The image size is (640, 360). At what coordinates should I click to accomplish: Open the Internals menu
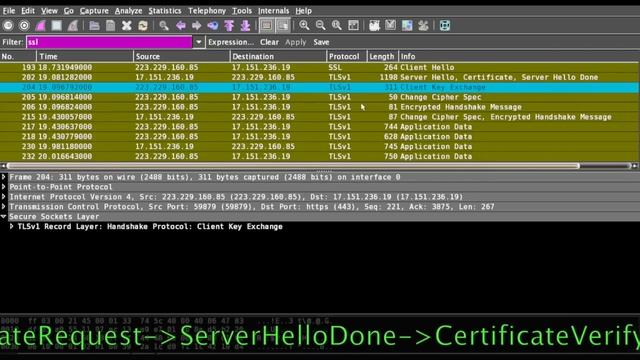pyautogui.click(x=273, y=11)
